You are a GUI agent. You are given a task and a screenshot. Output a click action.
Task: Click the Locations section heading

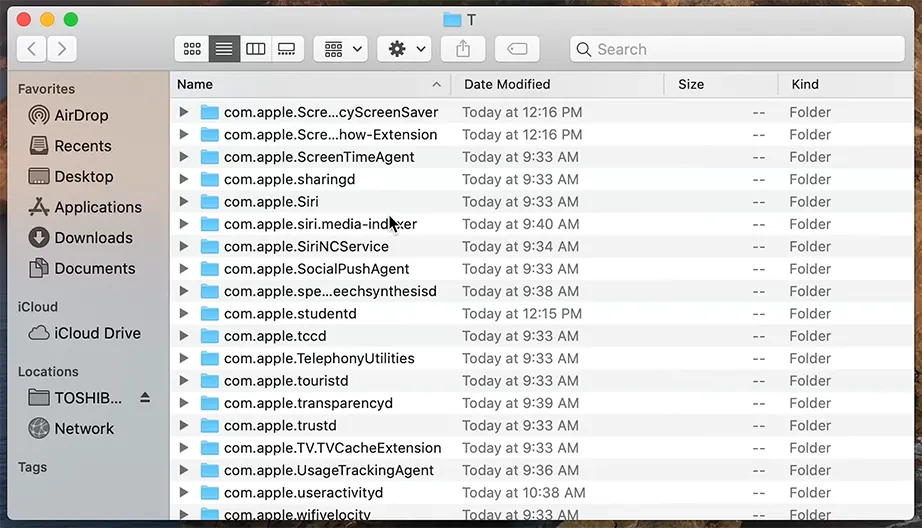[x=48, y=372]
